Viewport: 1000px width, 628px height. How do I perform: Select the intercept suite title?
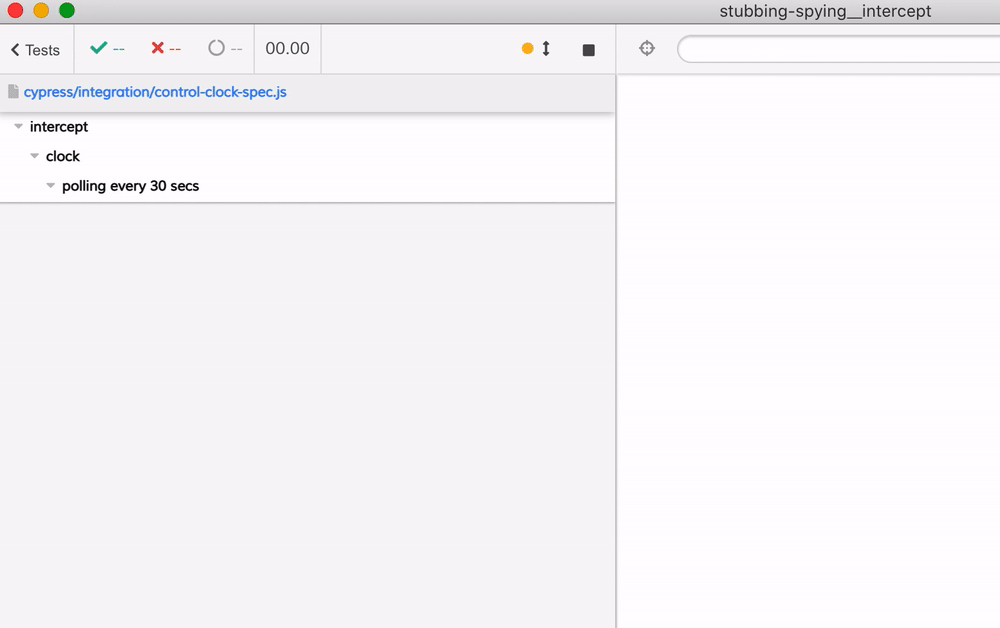tap(59, 127)
